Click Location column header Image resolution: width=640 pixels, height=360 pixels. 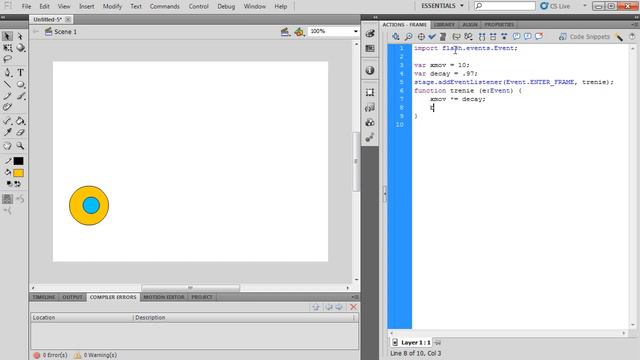point(81,318)
